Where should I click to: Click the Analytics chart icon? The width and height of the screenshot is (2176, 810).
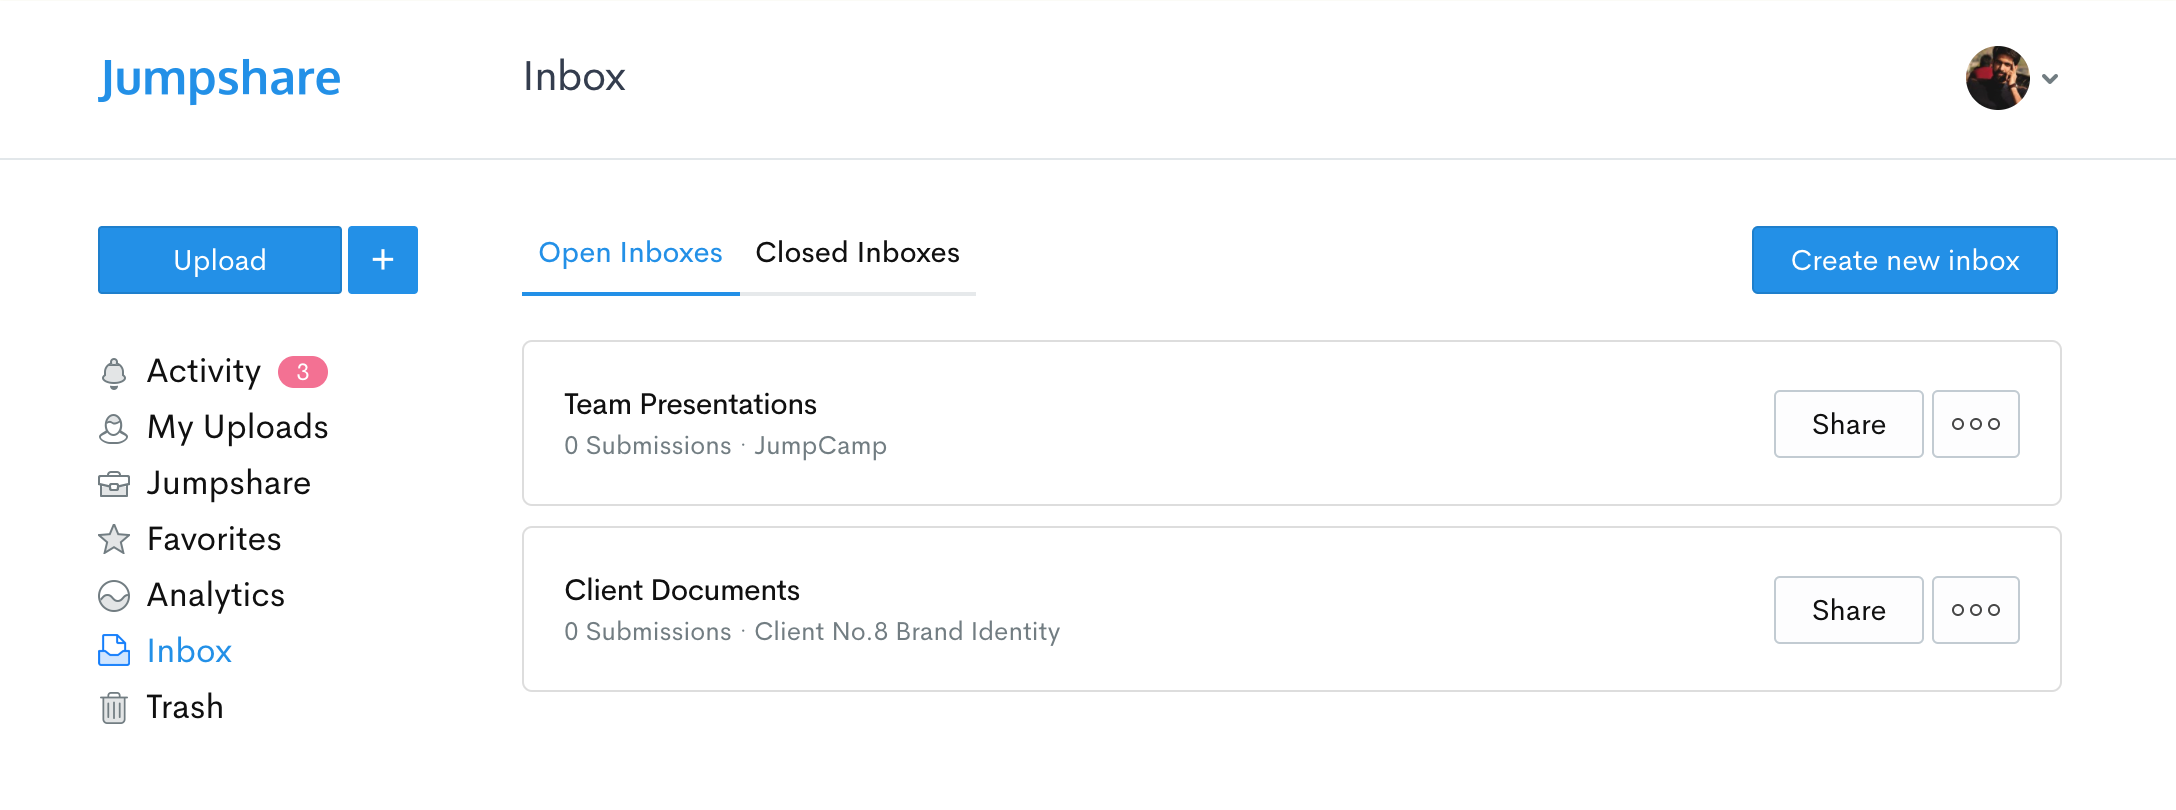tap(114, 596)
